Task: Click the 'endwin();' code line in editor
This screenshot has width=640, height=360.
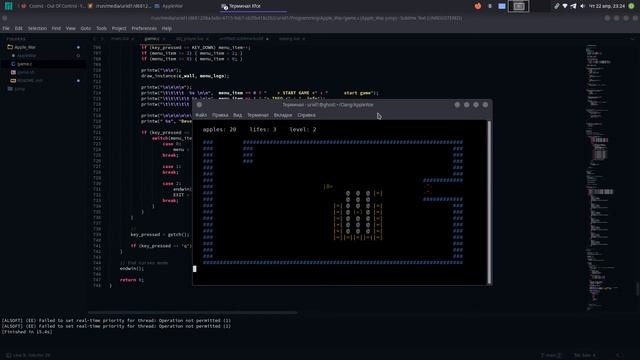Action: tap(131, 268)
